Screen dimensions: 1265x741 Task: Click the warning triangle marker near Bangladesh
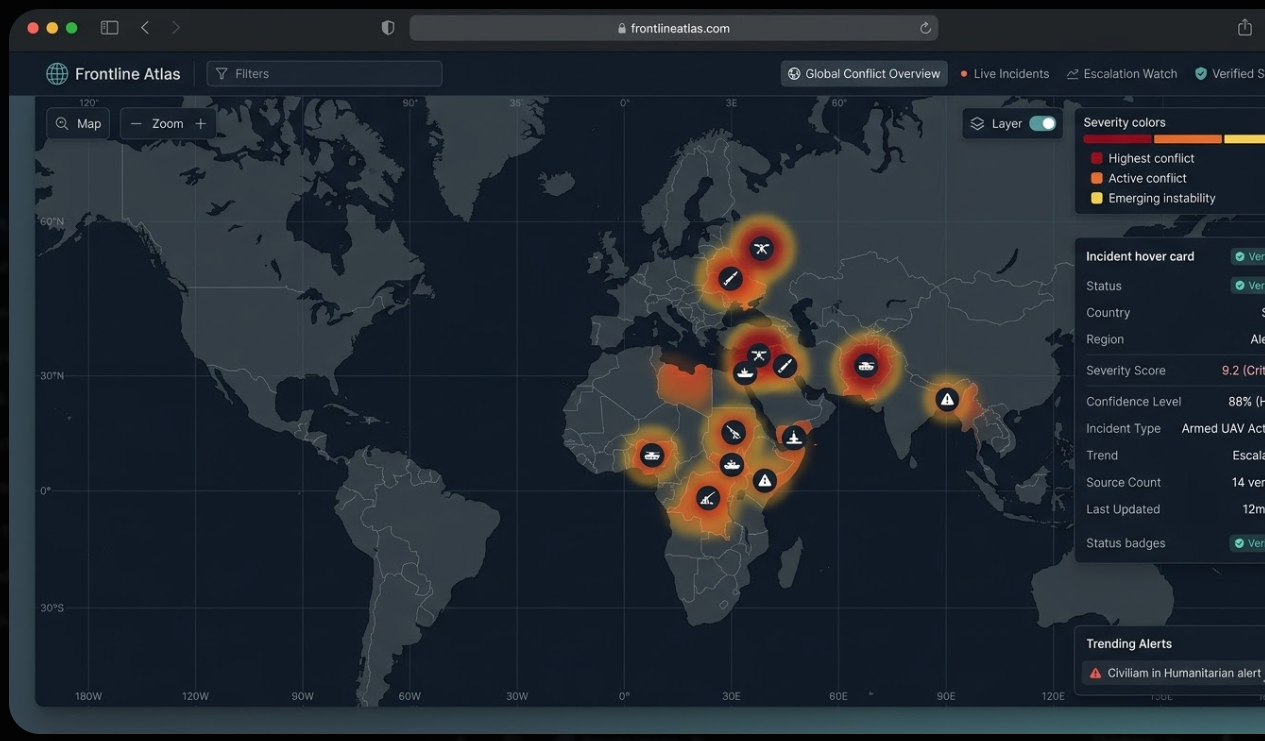click(x=947, y=400)
